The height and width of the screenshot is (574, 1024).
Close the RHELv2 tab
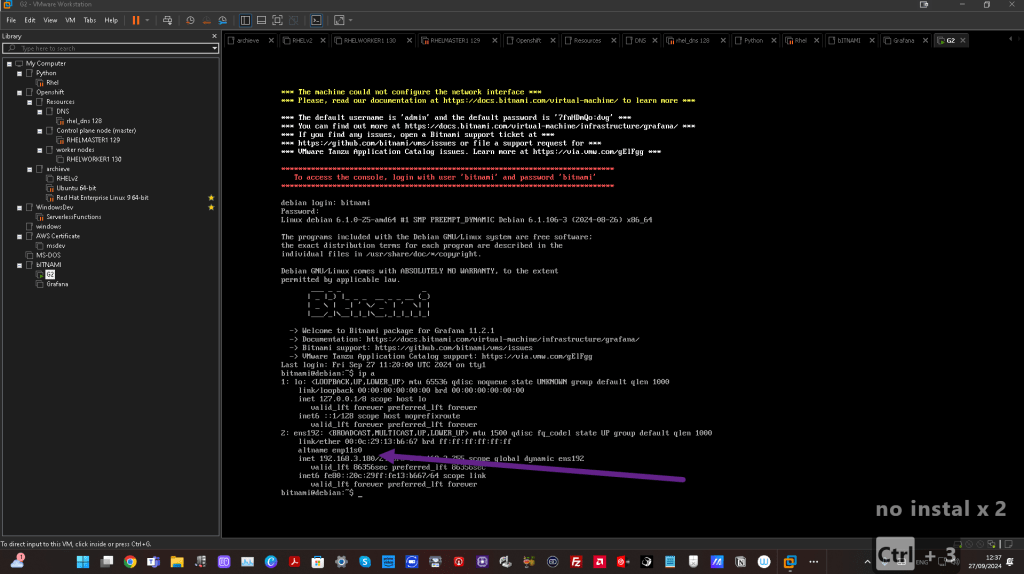coord(323,40)
